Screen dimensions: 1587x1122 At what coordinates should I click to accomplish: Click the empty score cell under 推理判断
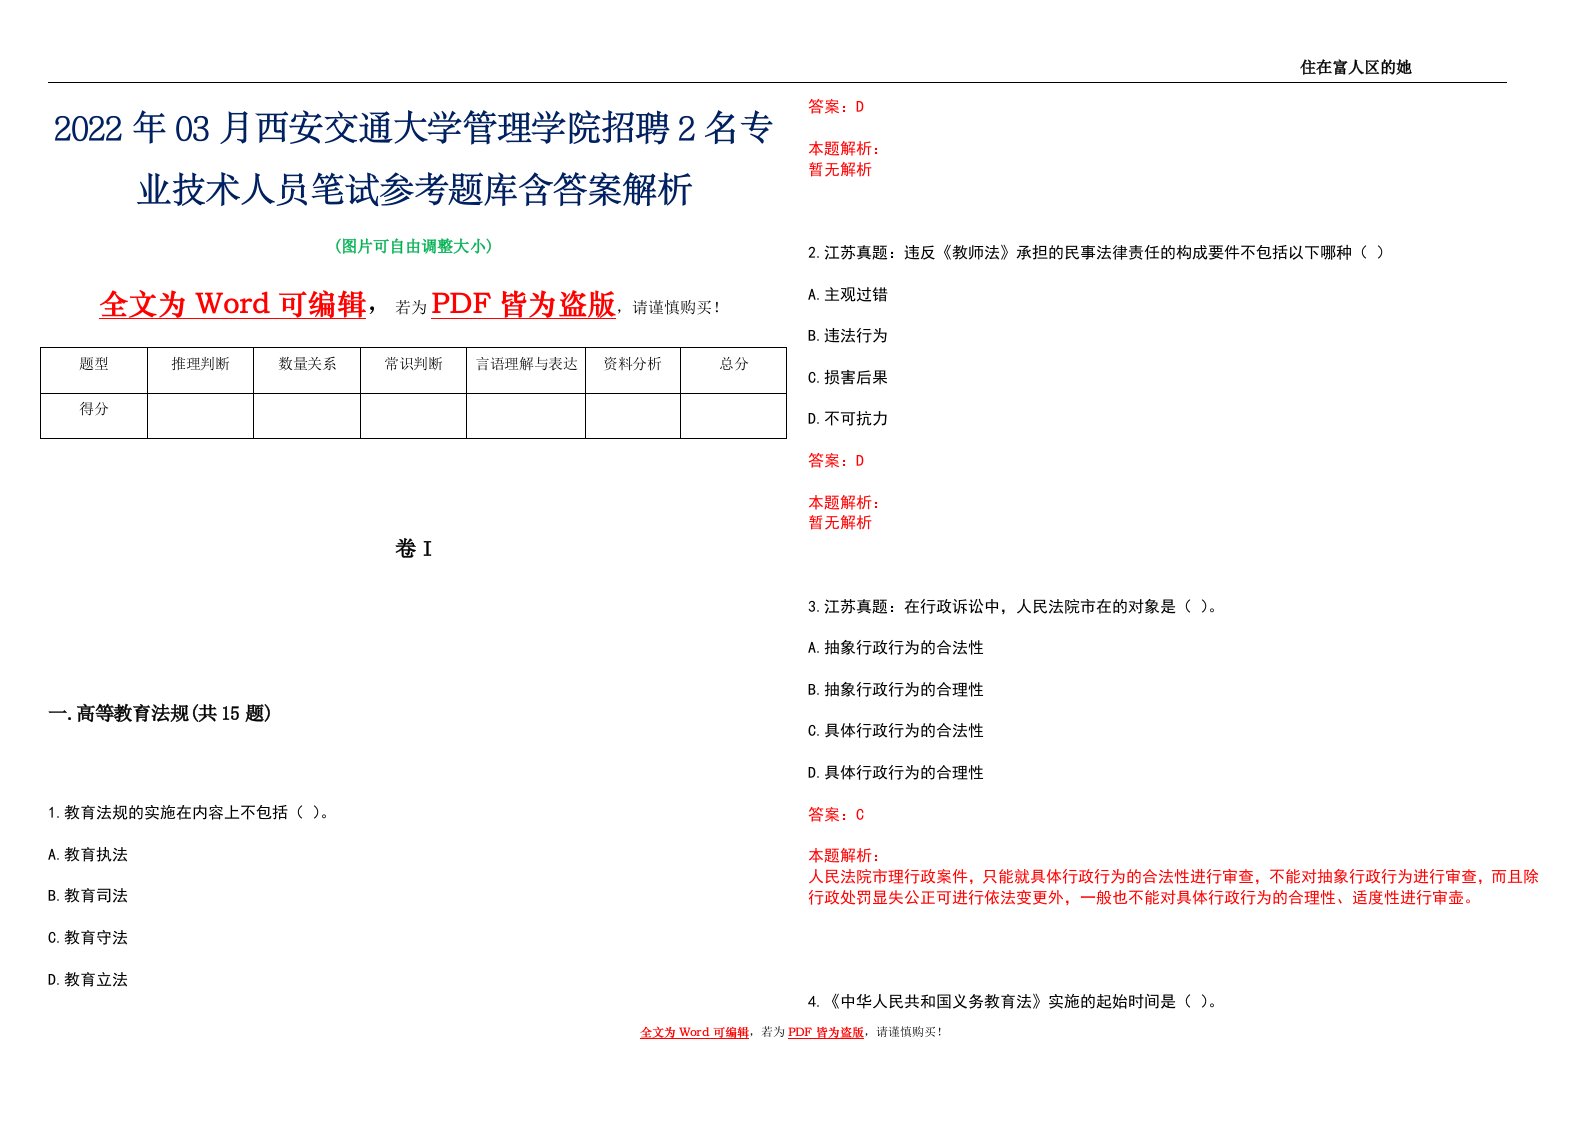point(200,416)
